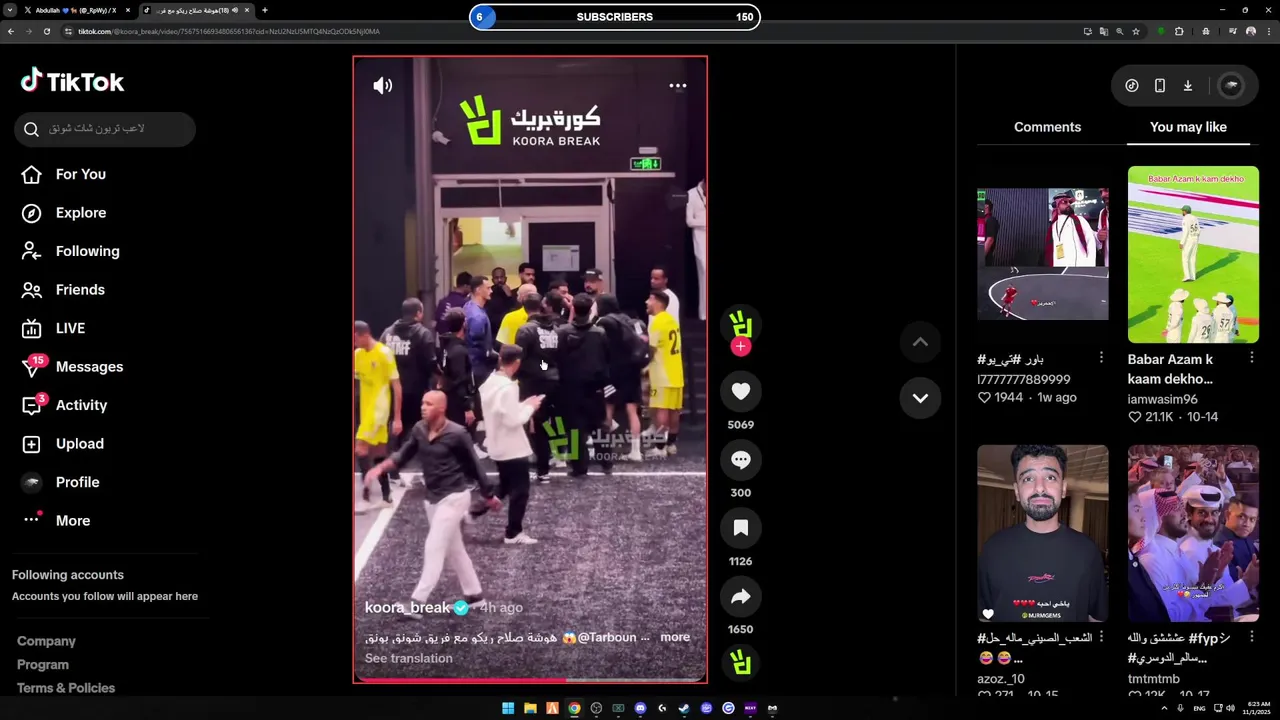Open the azoz._10 video thumbnail
The width and height of the screenshot is (1280, 720).
(1042, 533)
